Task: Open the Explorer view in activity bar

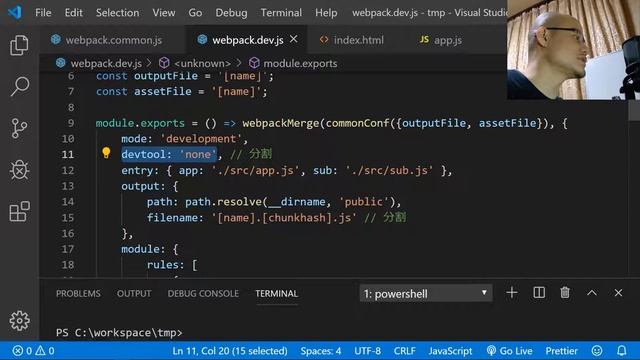Action: tap(19, 45)
